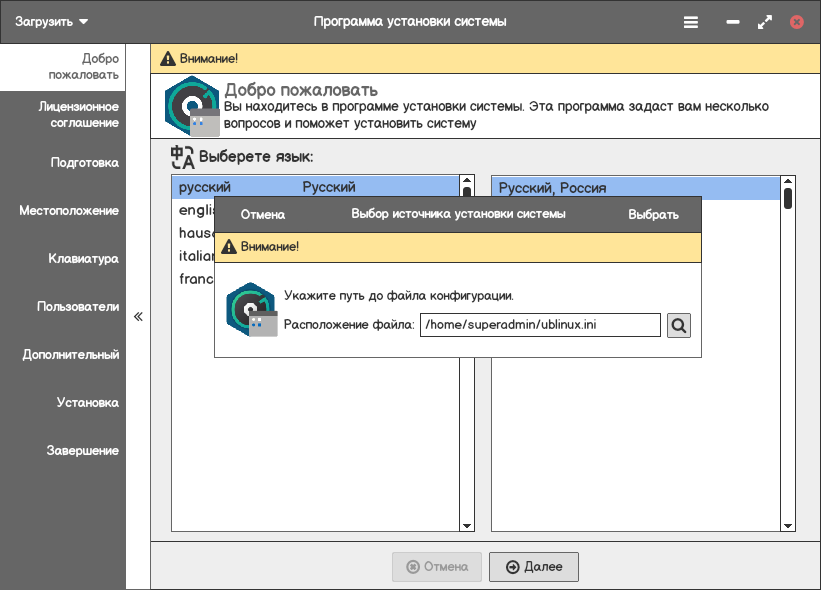Click the warning icon in dialog banner
Viewport: 821px width, 590px height.
pyautogui.click(x=229, y=247)
